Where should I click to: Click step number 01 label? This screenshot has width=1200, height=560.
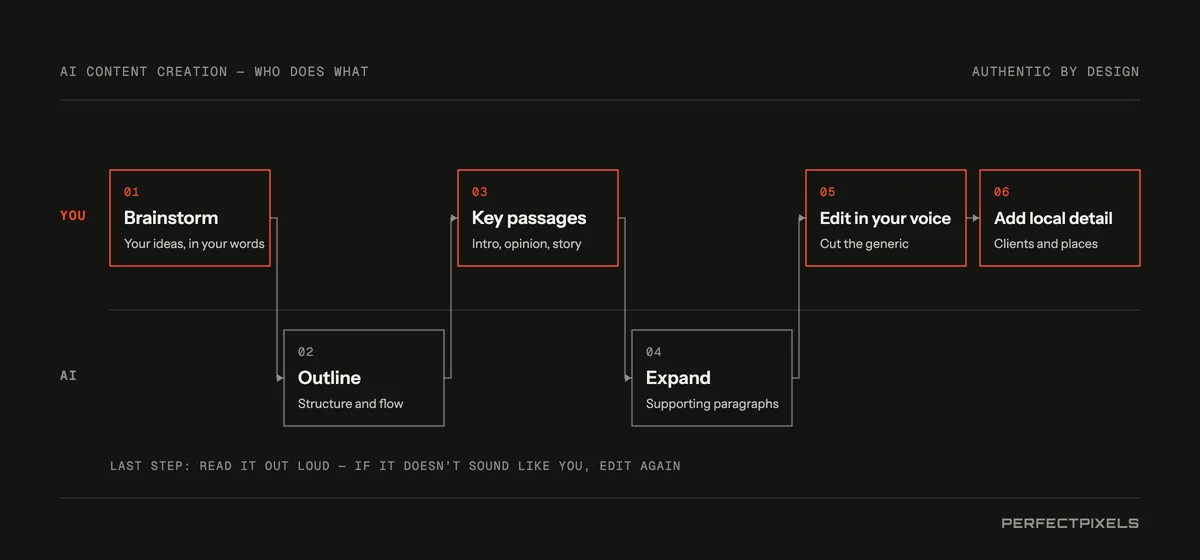[132, 192]
